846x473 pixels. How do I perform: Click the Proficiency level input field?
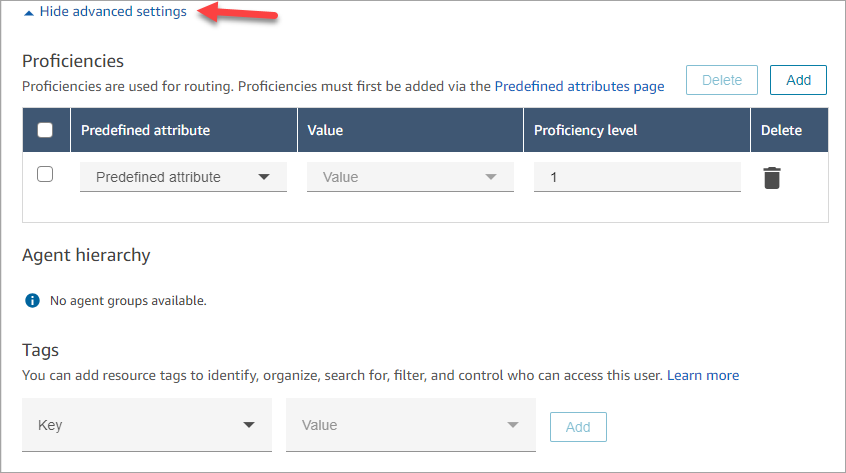point(637,177)
